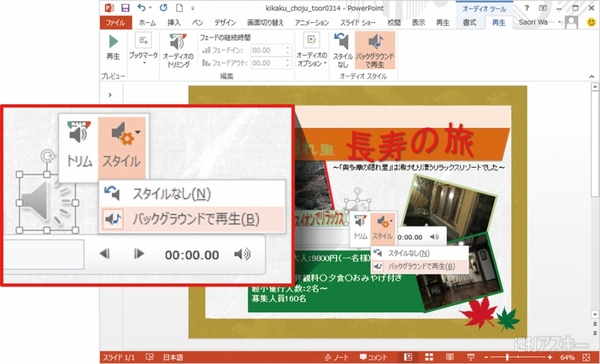Open PowerPoint Help via the question mark
The image size is (600, 364).
pos(527,8)
